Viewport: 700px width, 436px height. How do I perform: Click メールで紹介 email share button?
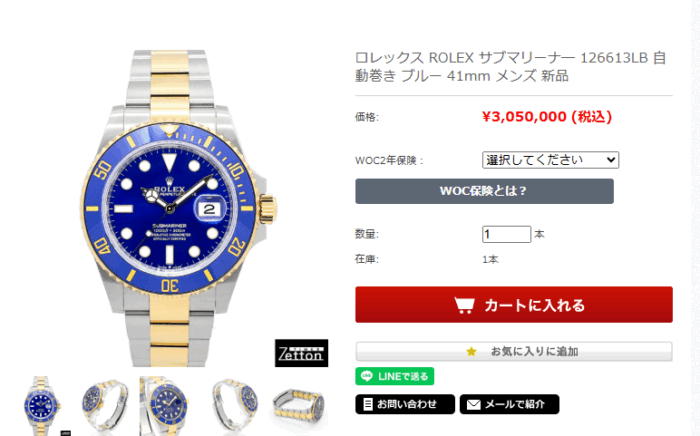[x=509, y=404]
